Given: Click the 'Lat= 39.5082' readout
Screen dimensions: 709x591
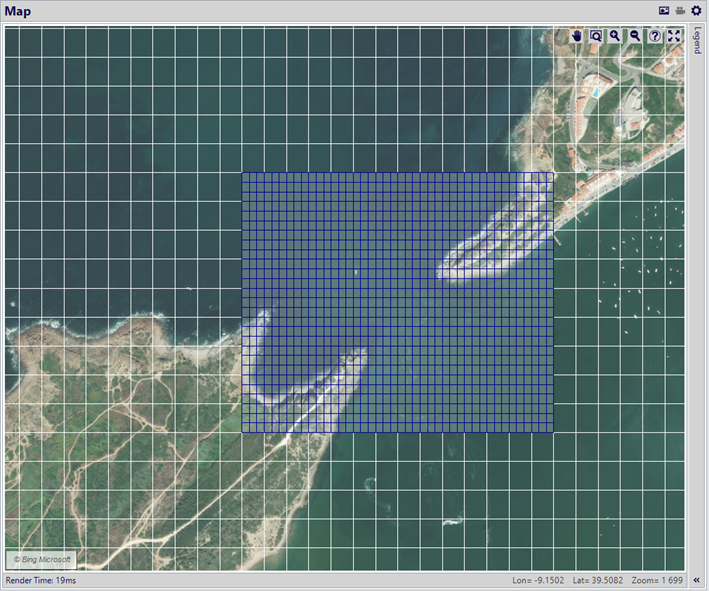Looking at the screenshot, I should click(x=598, y=580).
